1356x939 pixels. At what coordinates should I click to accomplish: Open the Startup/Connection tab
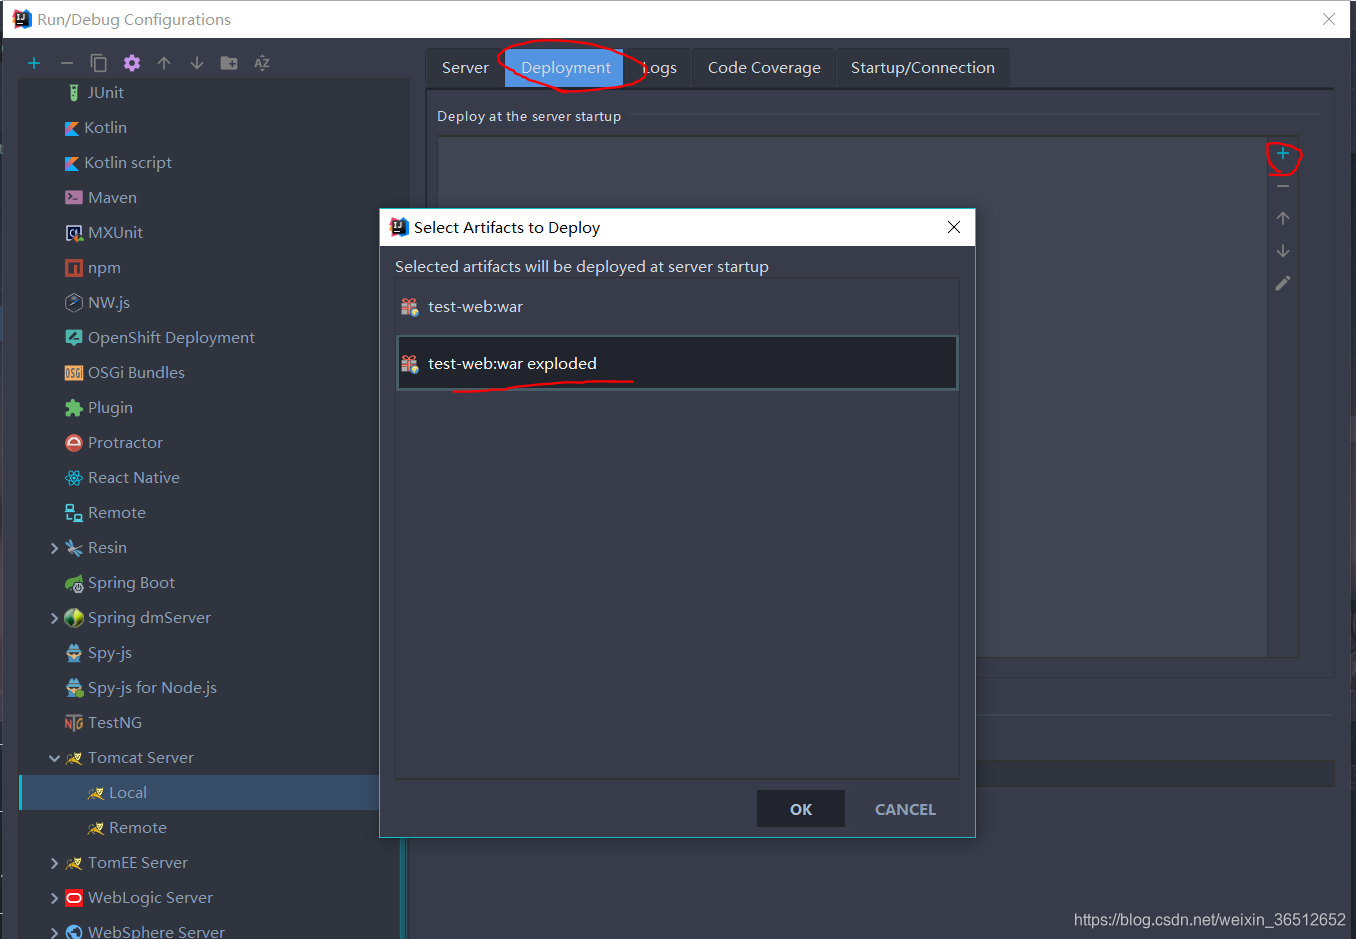(x=922, y=68)
